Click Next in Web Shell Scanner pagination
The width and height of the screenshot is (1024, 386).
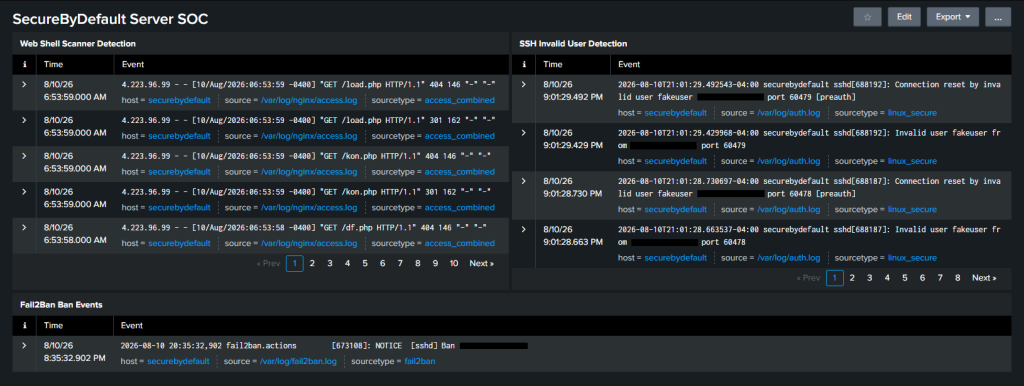[x=481, y=263]
